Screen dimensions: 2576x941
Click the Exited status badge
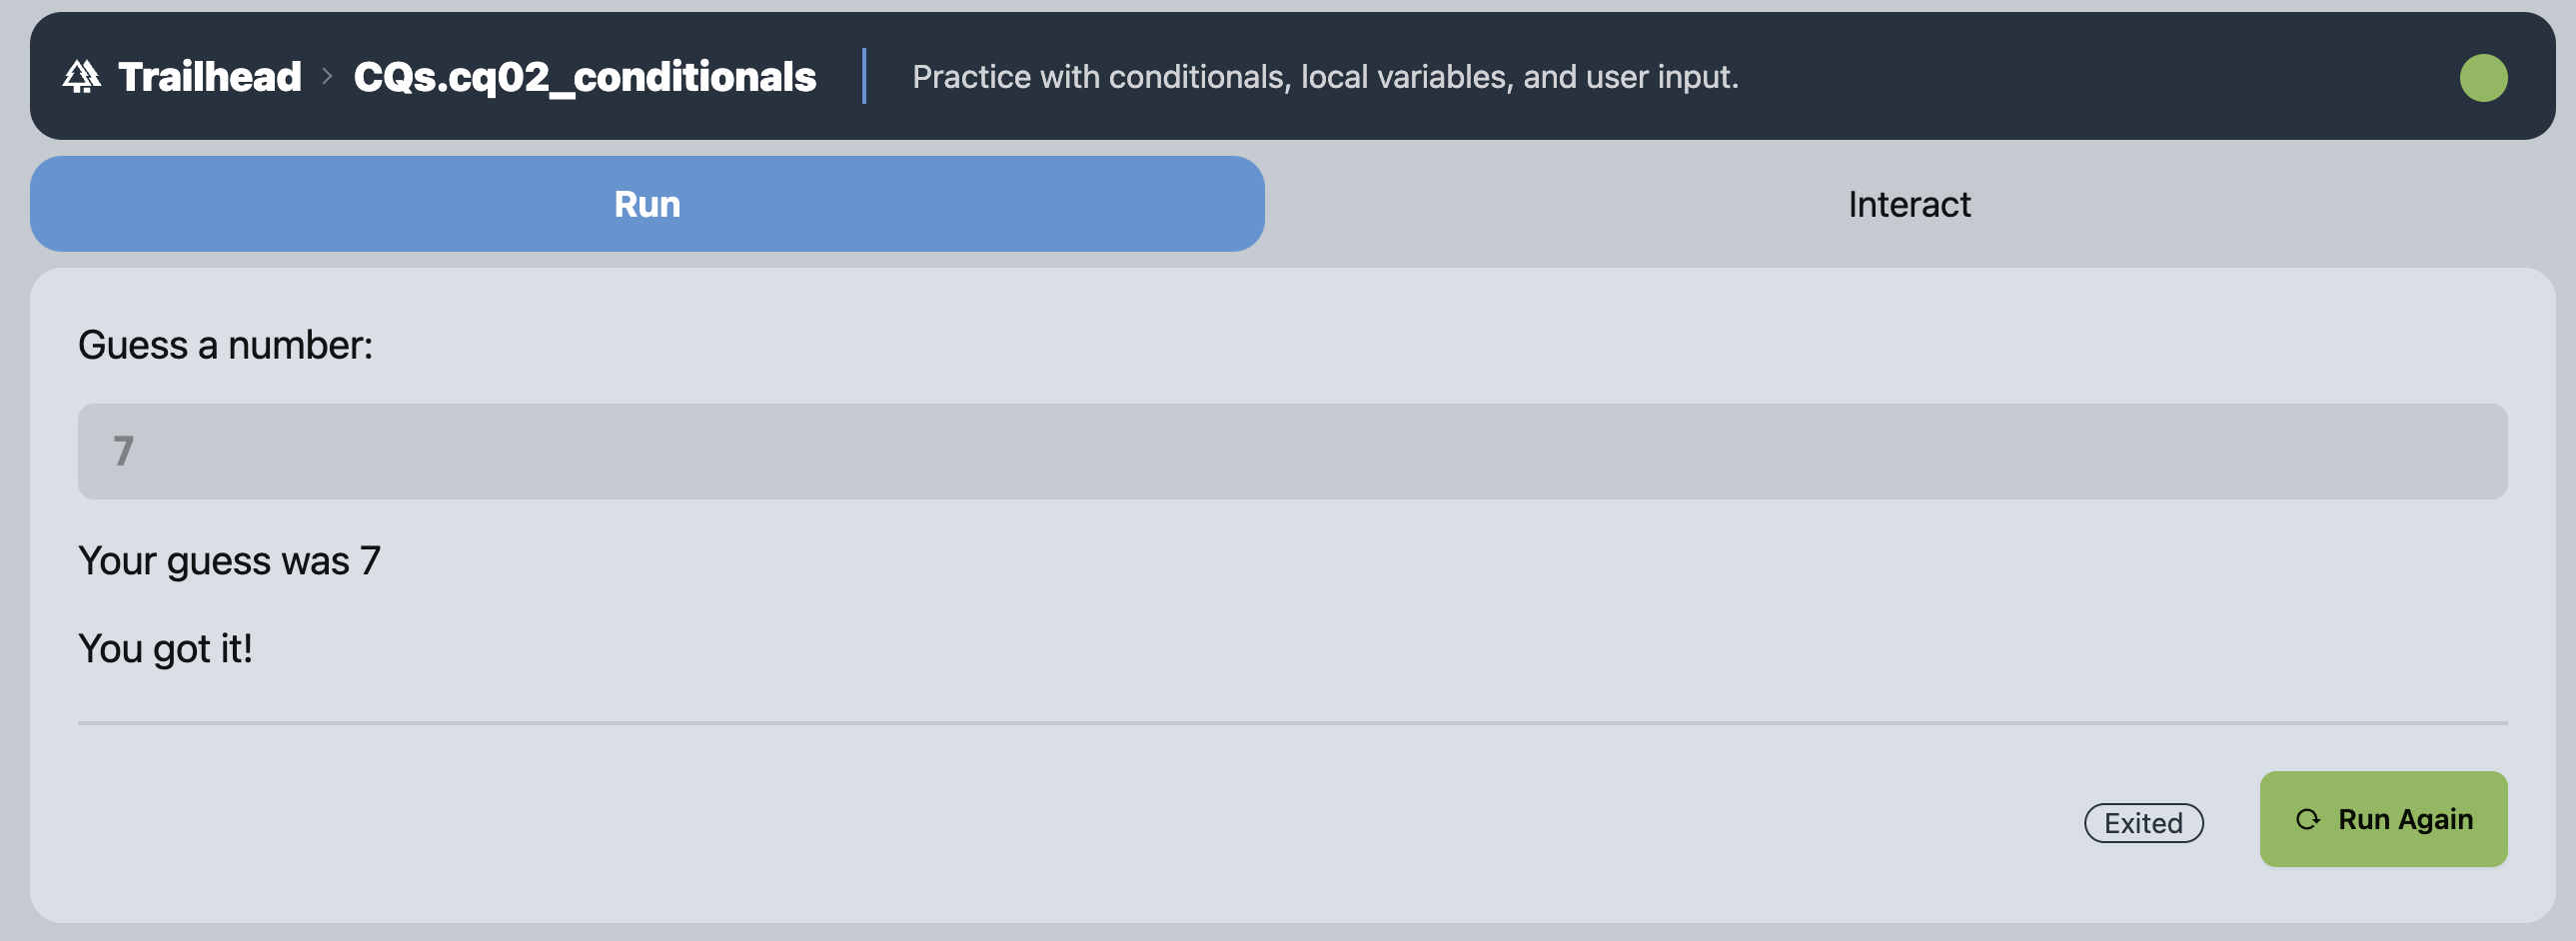point(2143,823)
